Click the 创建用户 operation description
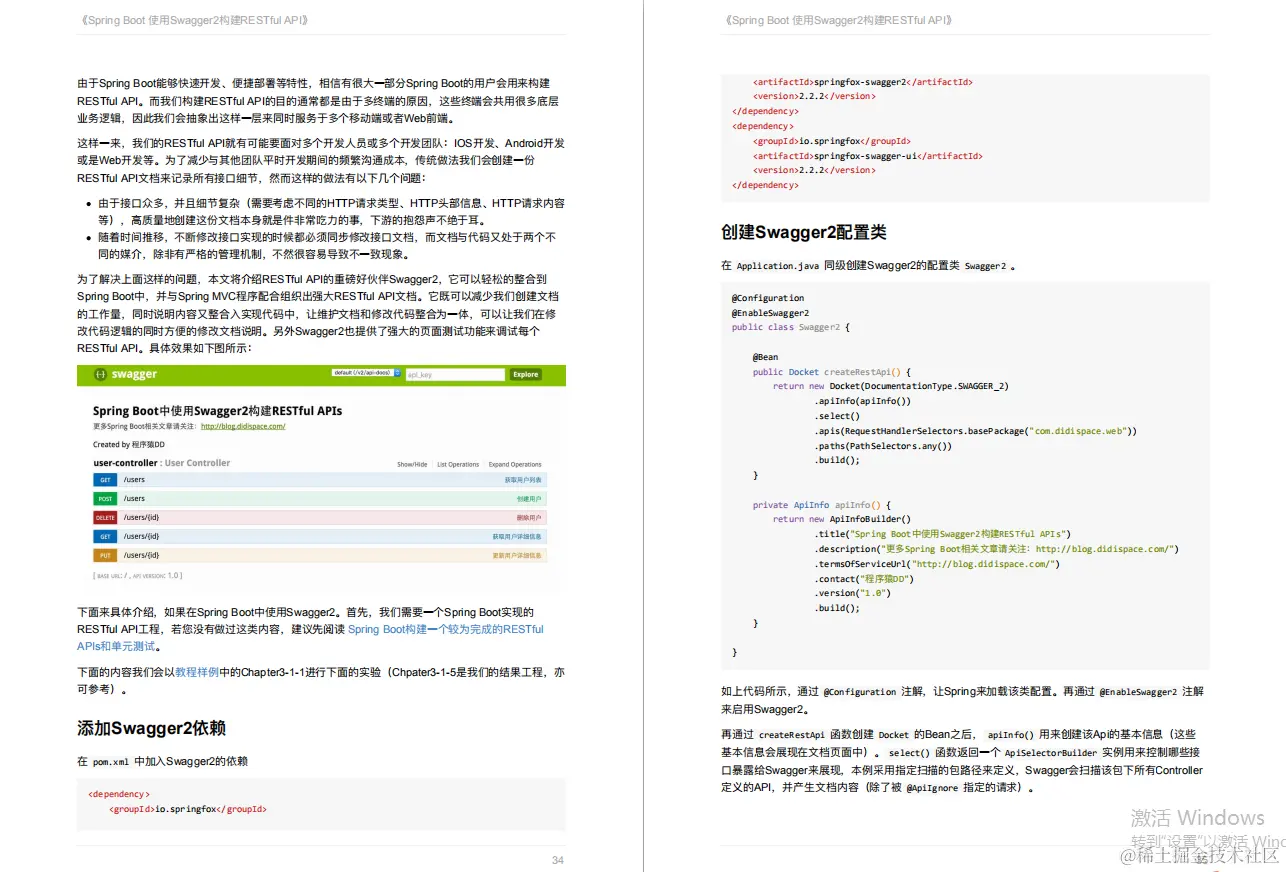The height and width of the screenshot is (872, 1286). click(527, 498)
